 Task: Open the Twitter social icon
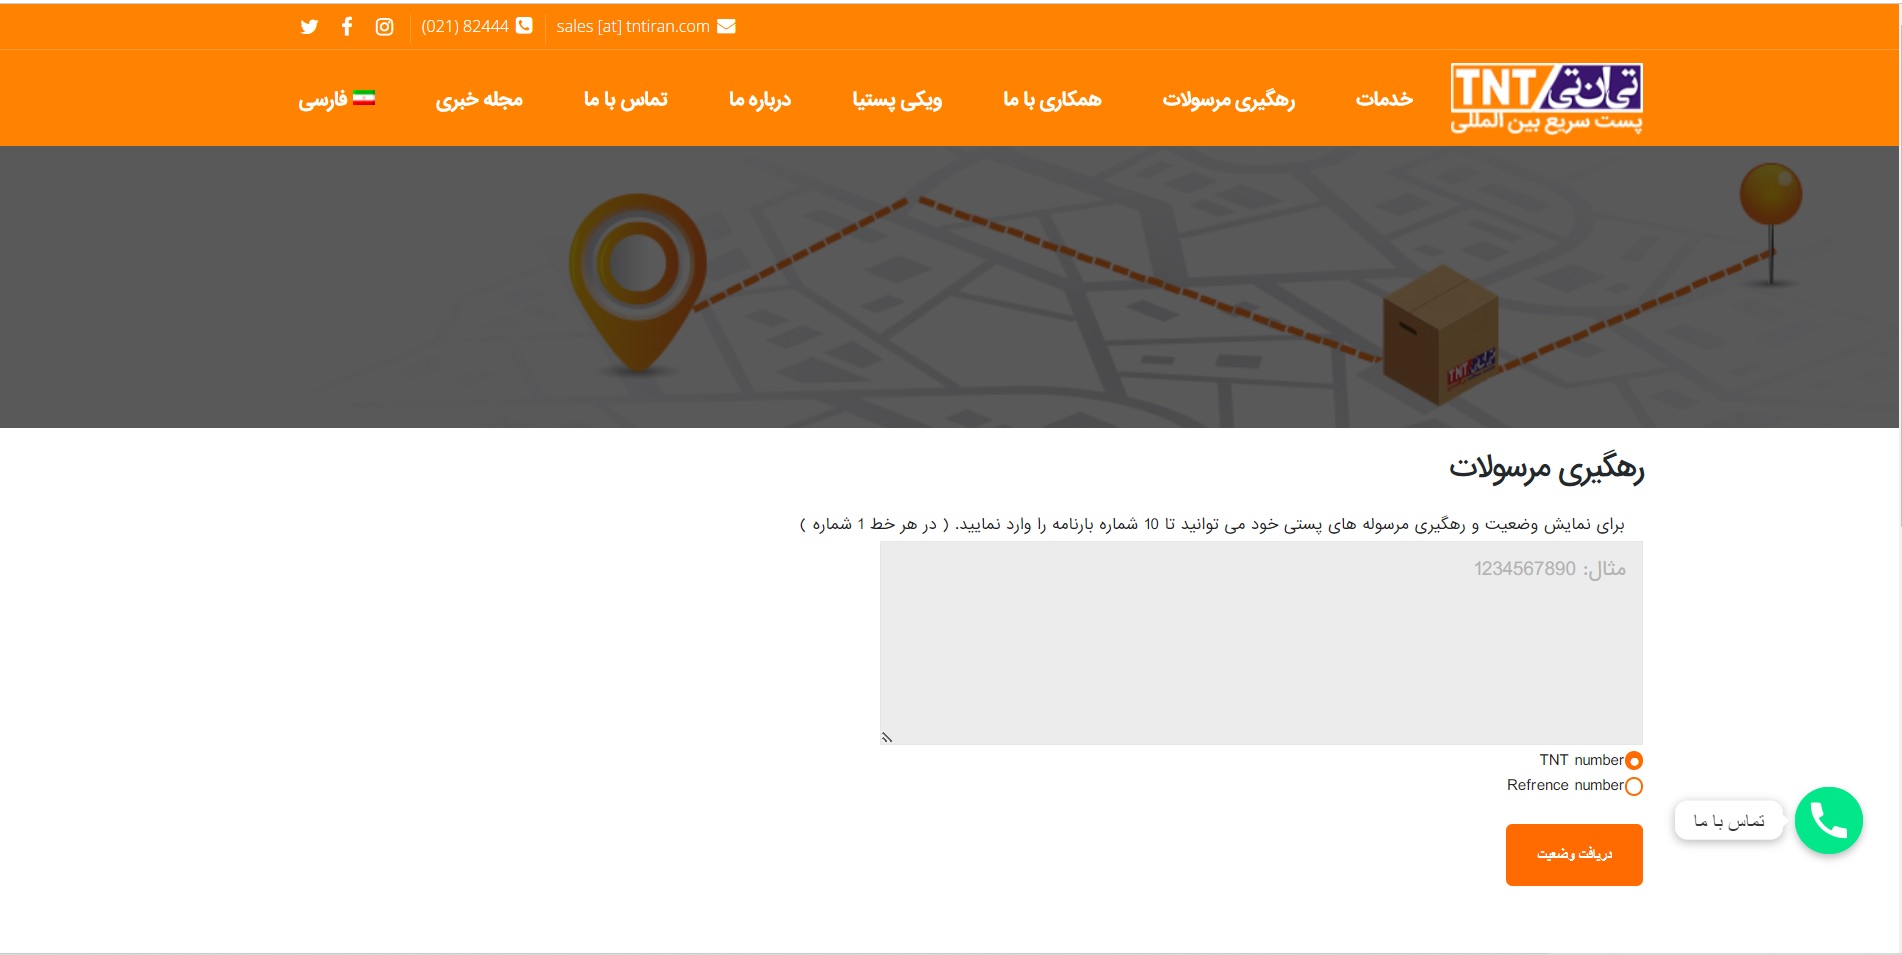coord(309,27)
